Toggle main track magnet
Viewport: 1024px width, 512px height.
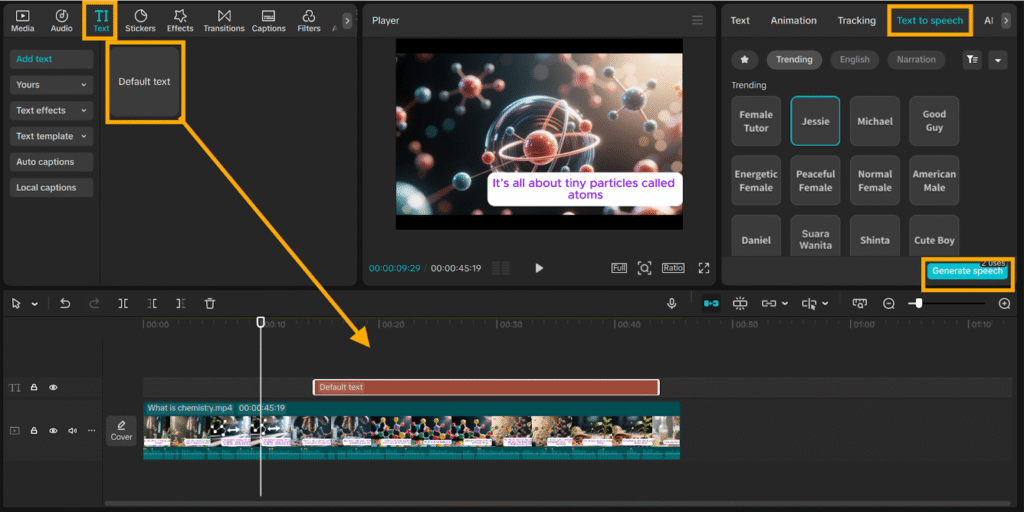click(711, 303)
